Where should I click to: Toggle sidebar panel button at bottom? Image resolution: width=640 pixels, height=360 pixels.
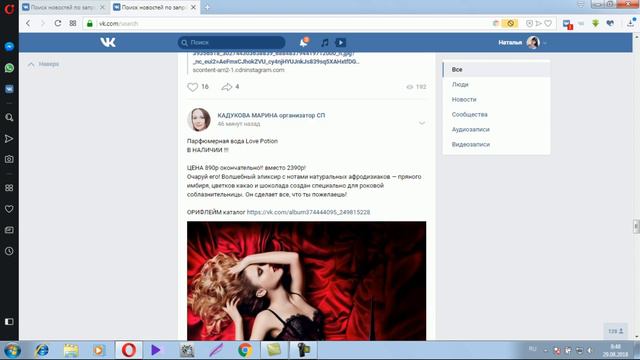pyautogui.click(x=9, y=322)
